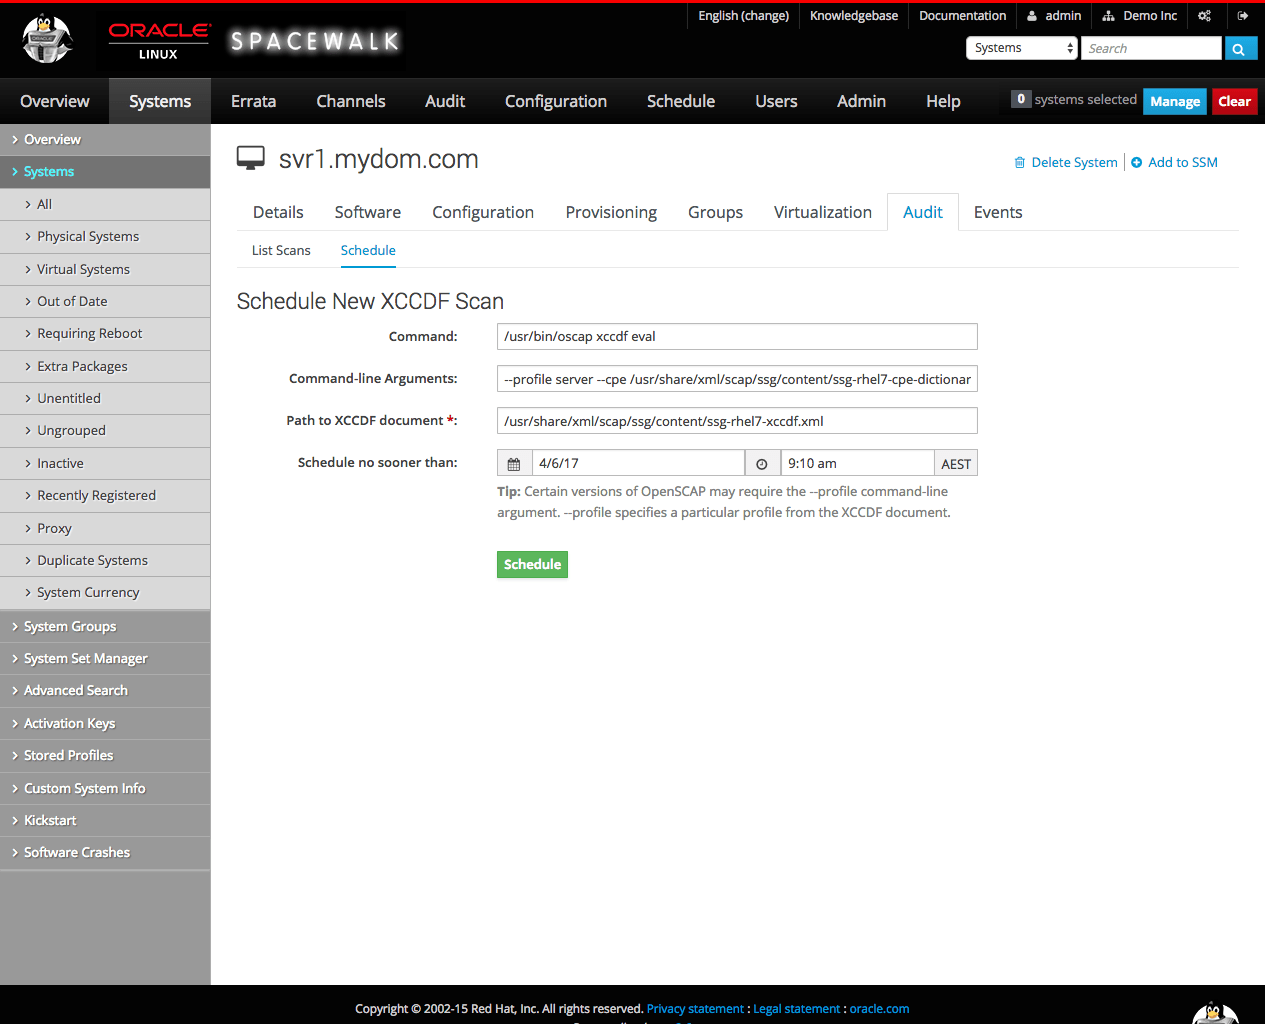This screenshot has width=1265, height=1024.
Task: Open the Systems search scope dropdown
Action: click(x=1021, y=48)
